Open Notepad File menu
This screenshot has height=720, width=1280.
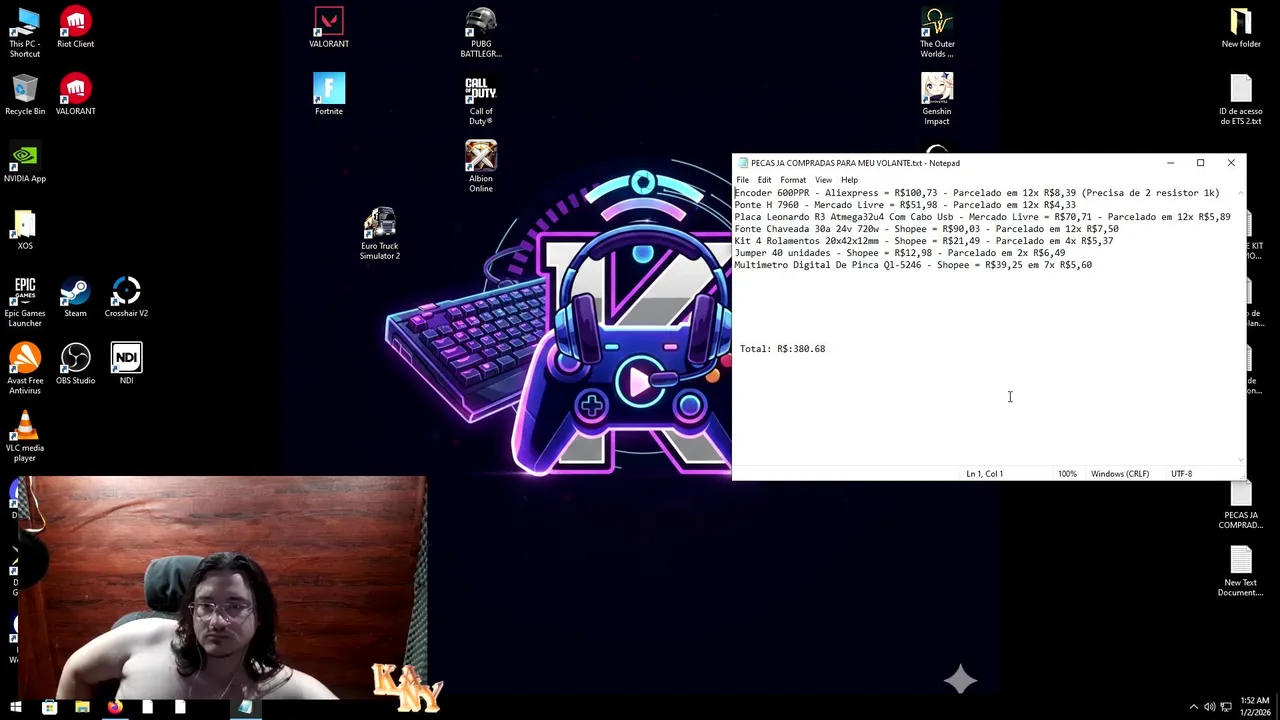point(742,180)
